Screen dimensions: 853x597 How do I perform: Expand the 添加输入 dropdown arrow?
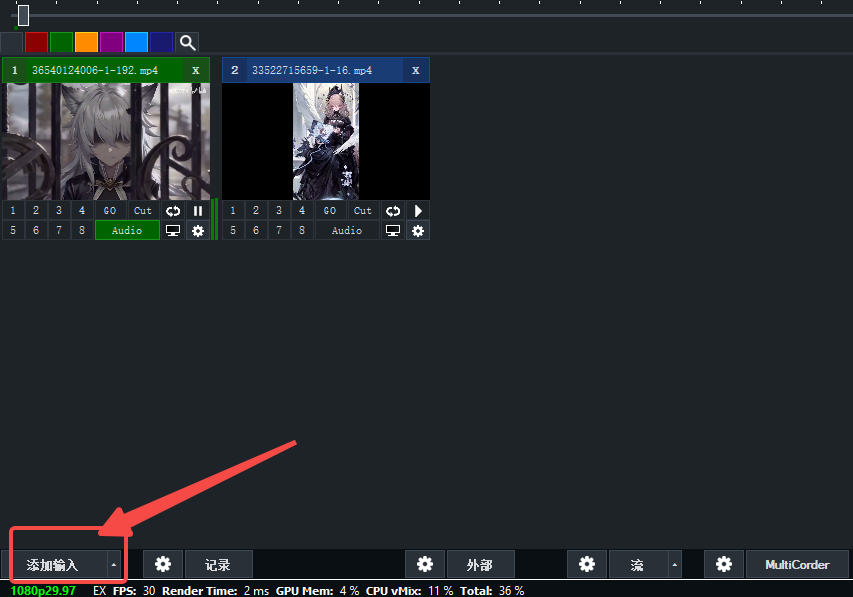click(114, 565)
